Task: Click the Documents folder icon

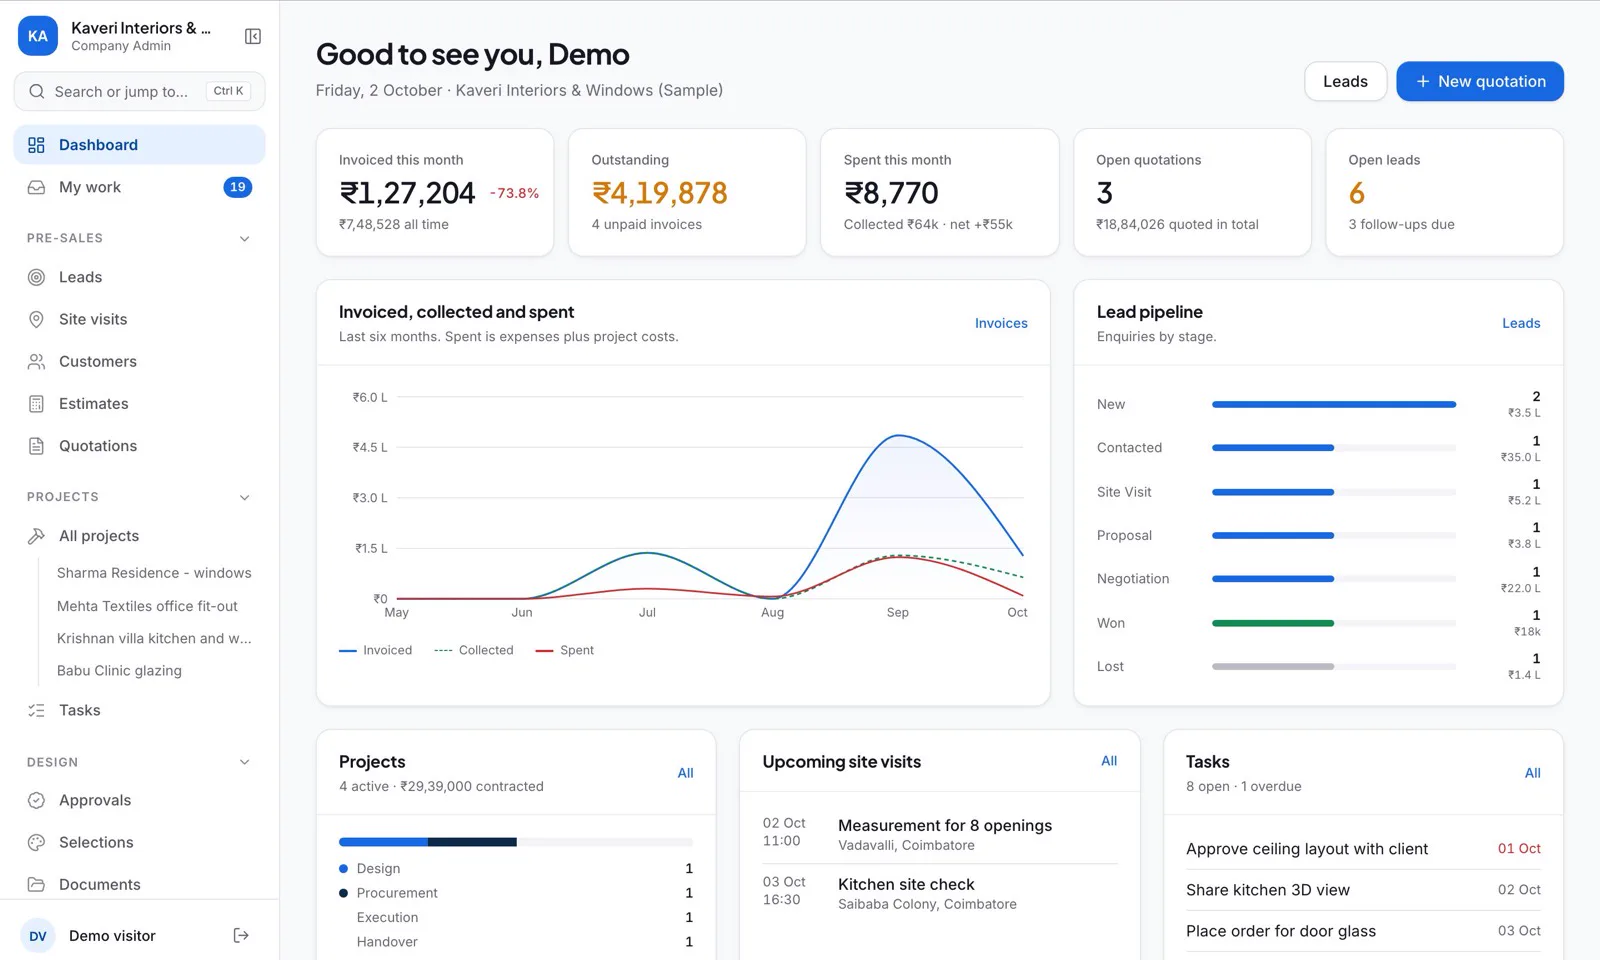Action: (x=37, y=884)
